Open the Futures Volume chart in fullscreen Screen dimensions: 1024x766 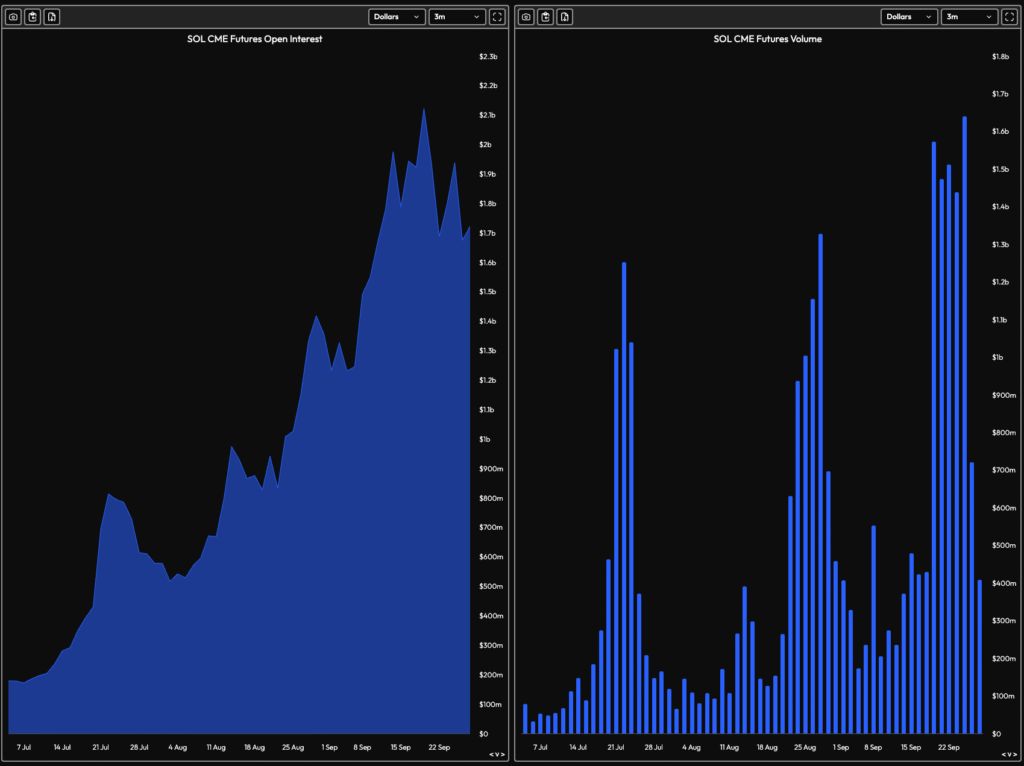click(x=1010, y=17)
